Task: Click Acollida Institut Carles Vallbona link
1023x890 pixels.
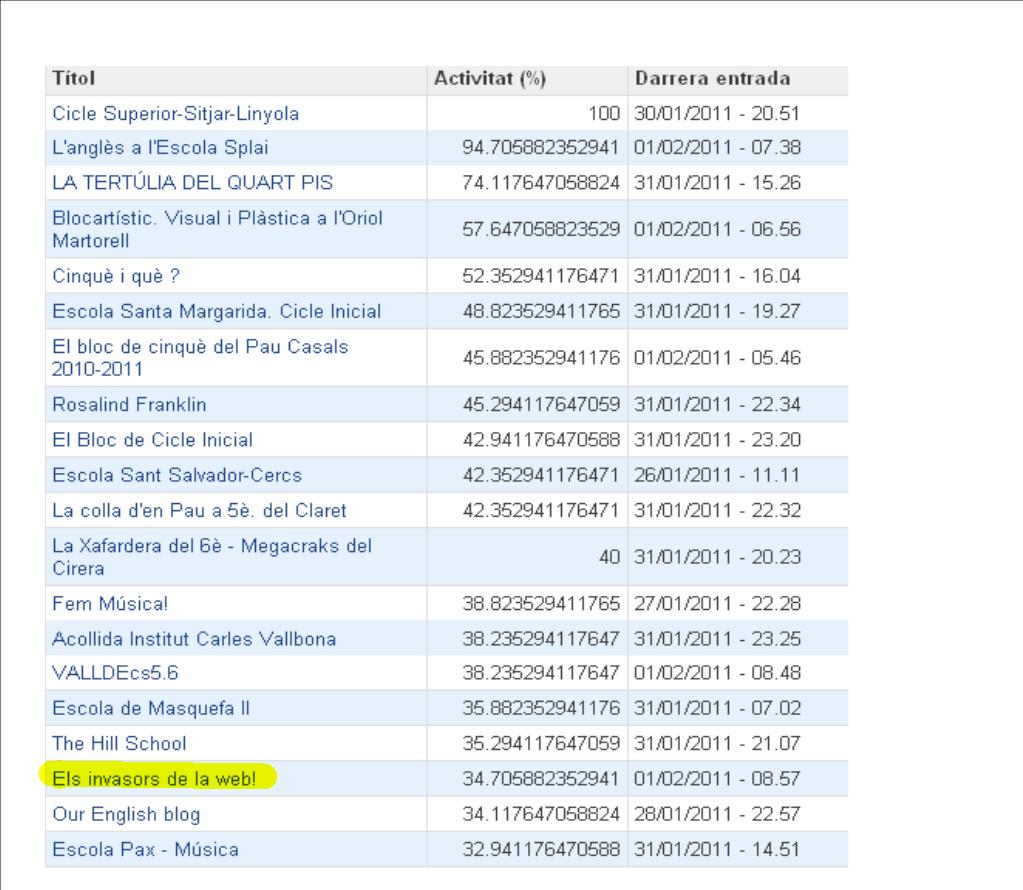Action: (194, 639)
